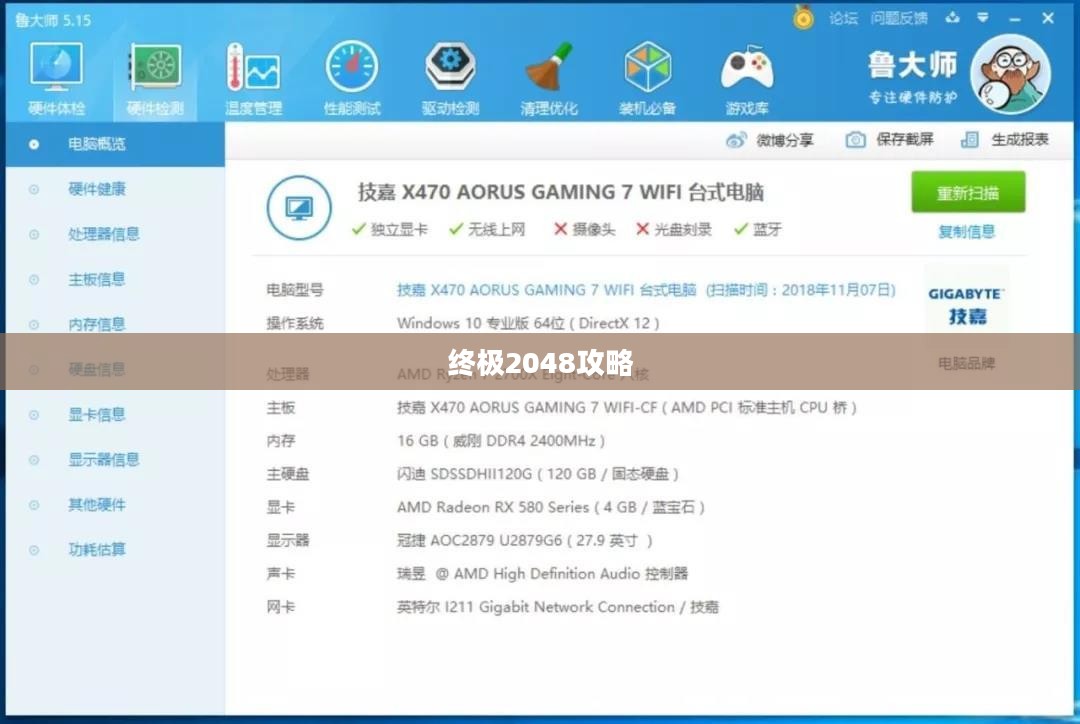Click the gold medal icon in title bar
The width and height of the screenshot is (1080, 724).
[x=803, y=17]
